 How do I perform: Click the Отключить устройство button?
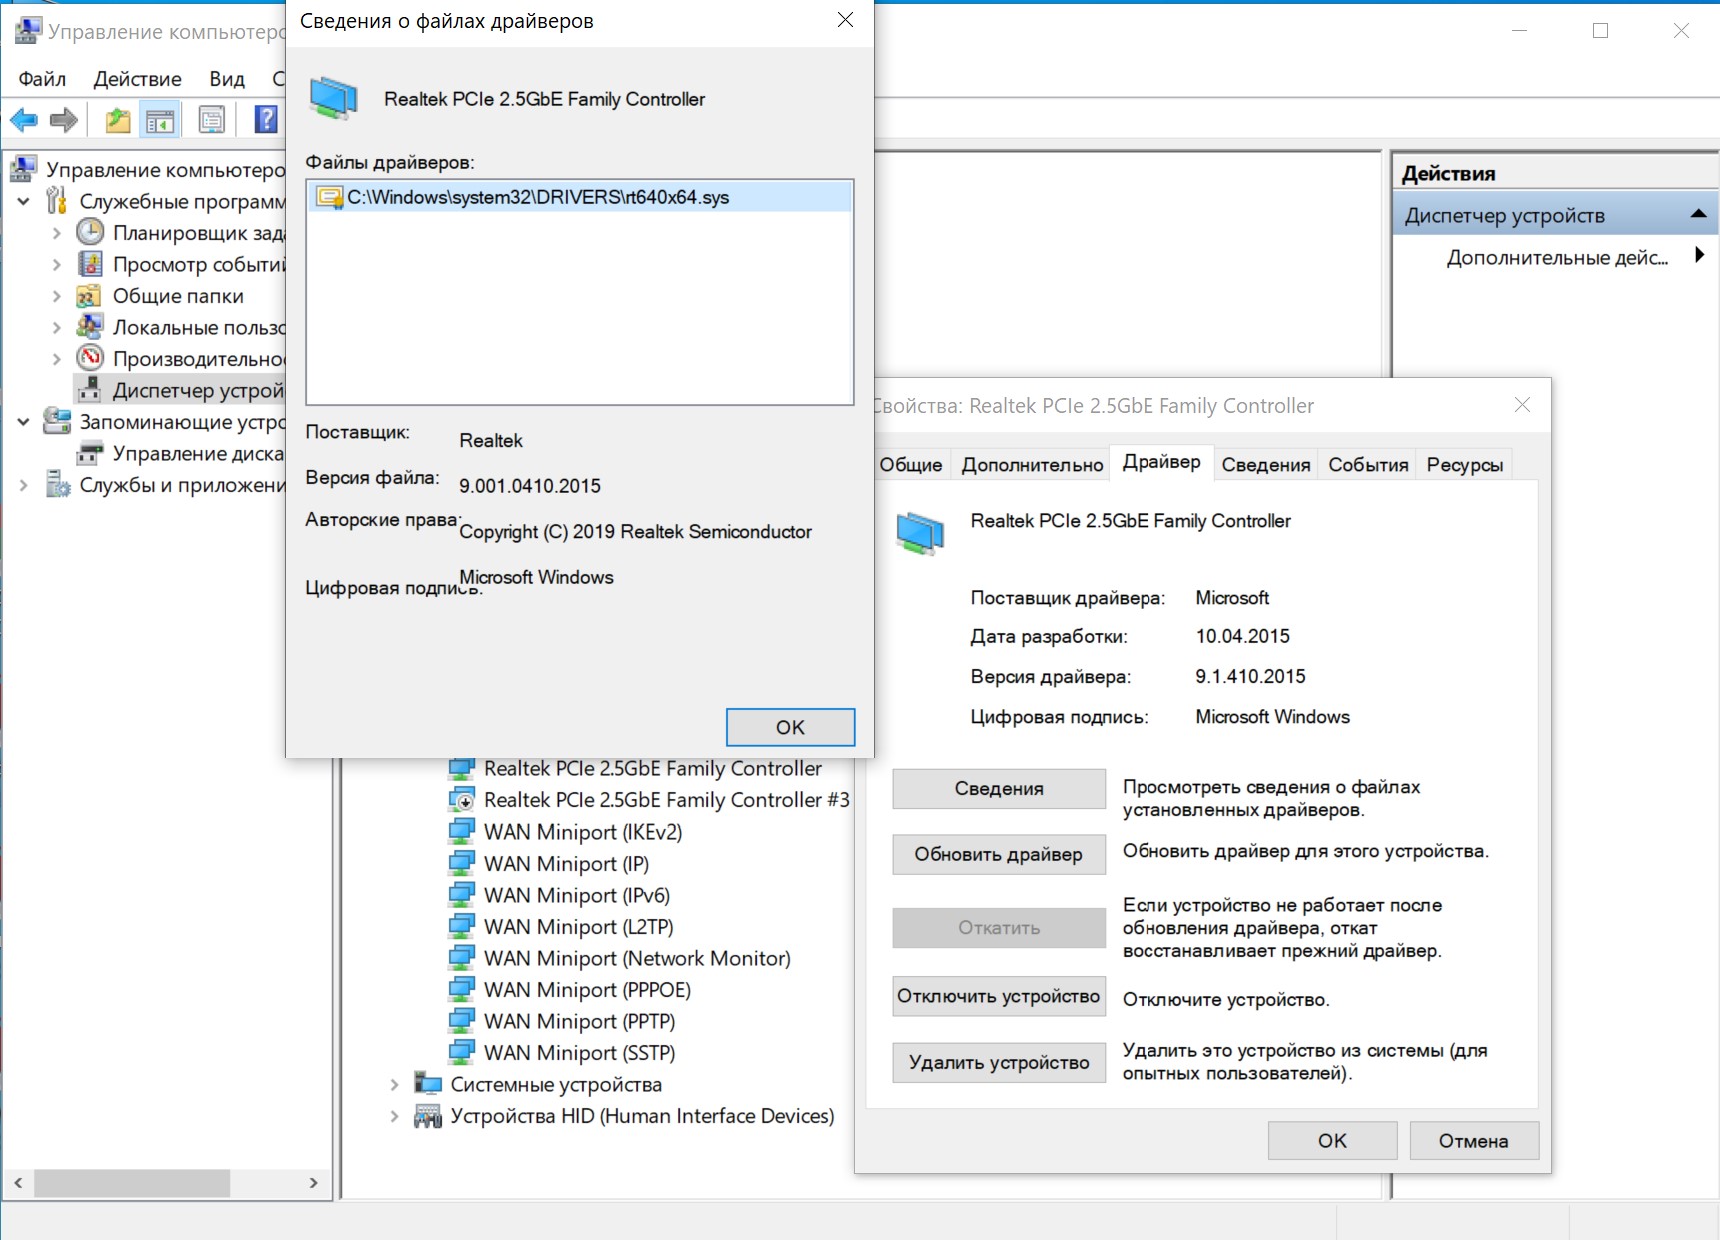[x=999, y=996]
